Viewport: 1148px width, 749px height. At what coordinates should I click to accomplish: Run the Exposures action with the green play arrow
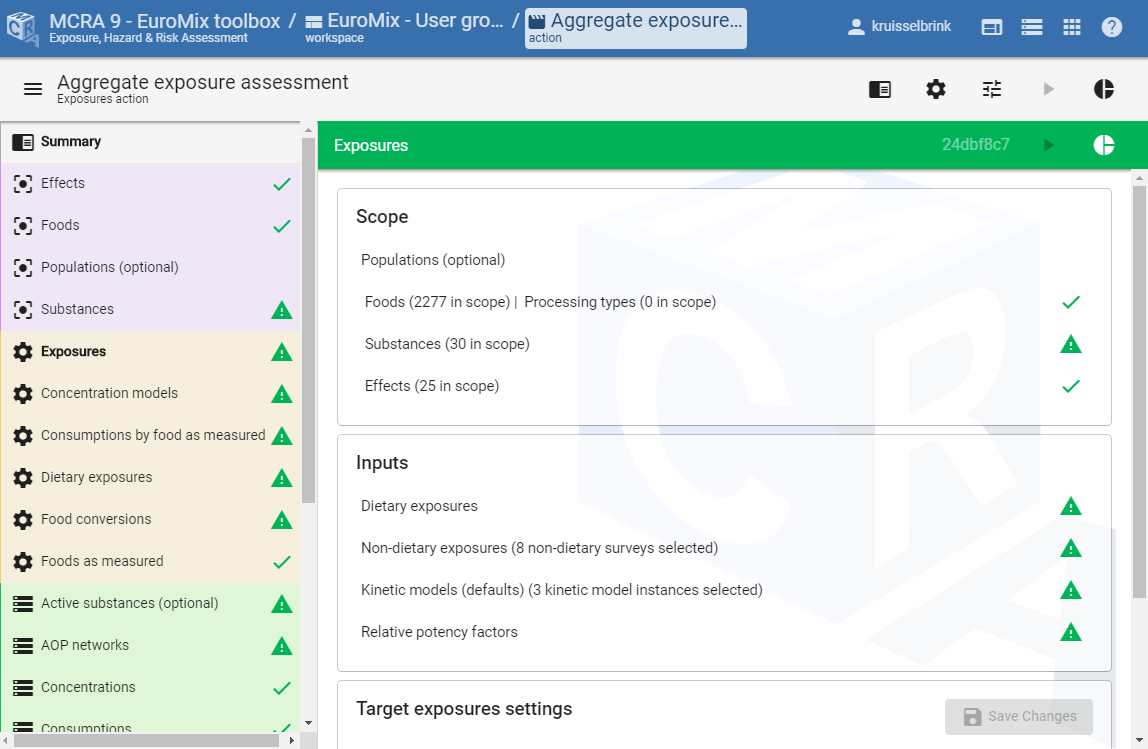(1050, 144)
